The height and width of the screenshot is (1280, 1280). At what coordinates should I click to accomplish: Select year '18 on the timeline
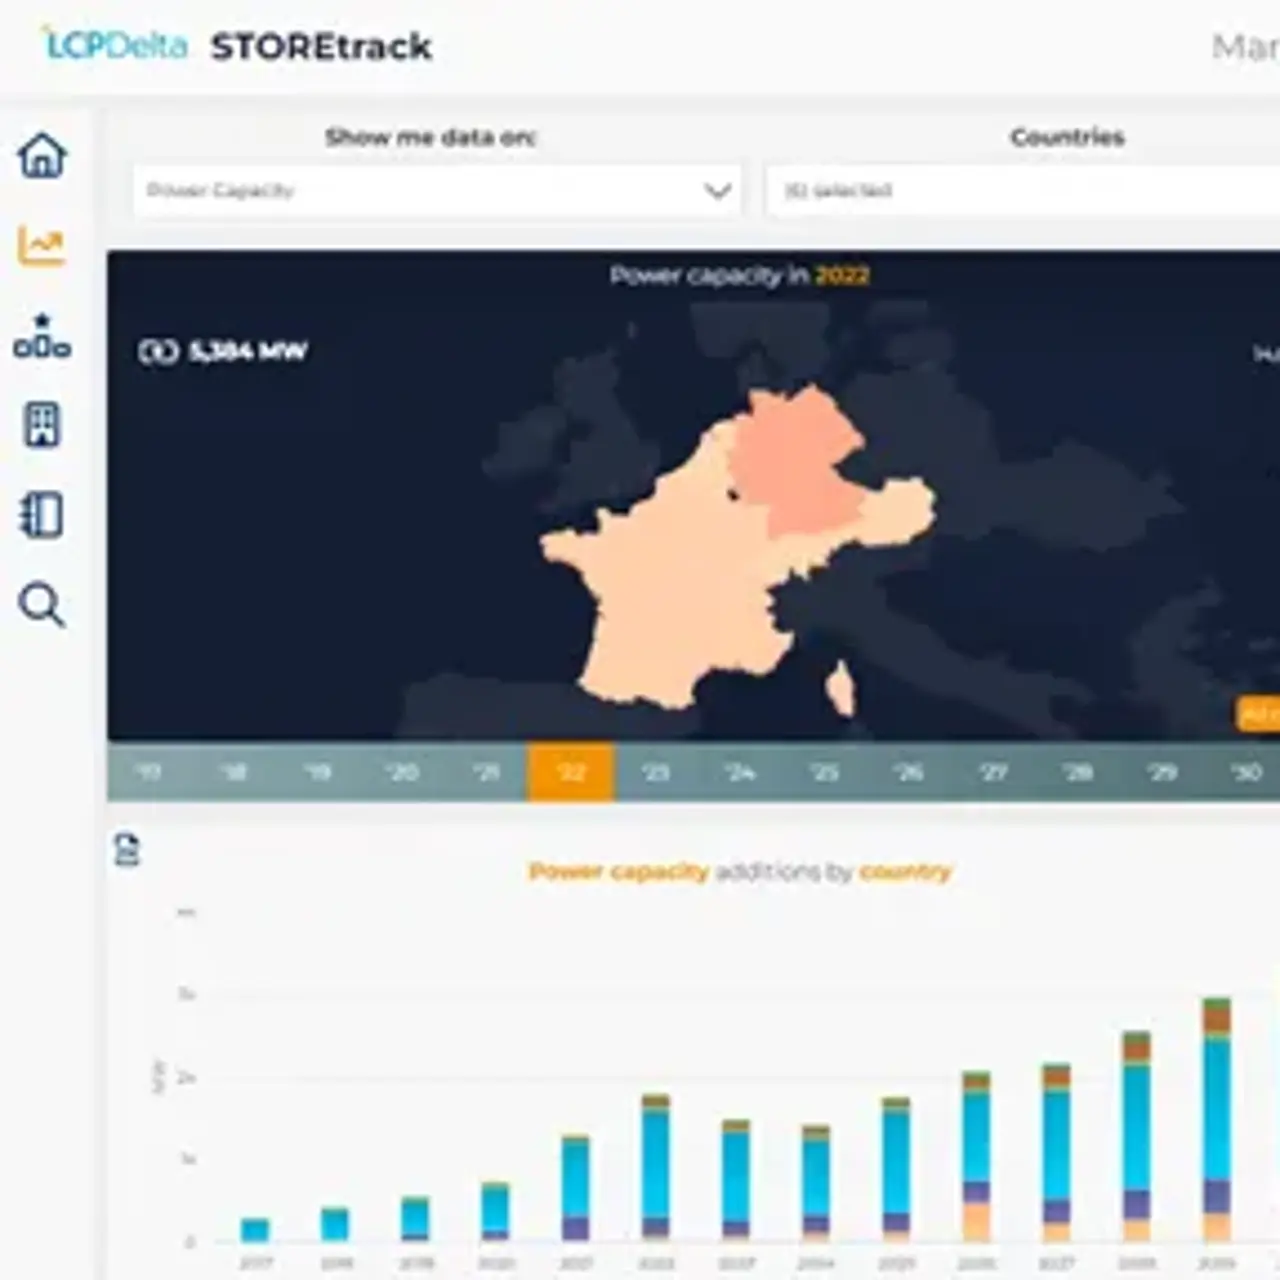233,772
